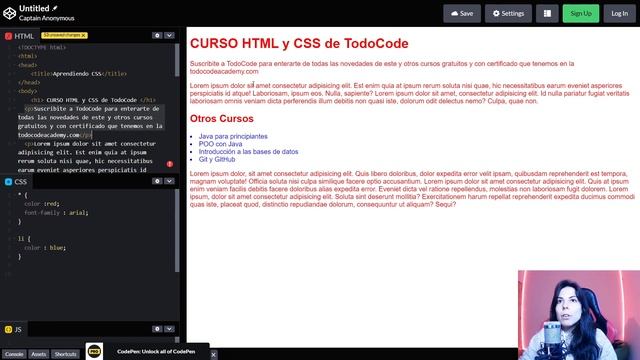Viewport: 640px width, 360px height.
Task: Click the Sign Up button
Action: (581, 13)
